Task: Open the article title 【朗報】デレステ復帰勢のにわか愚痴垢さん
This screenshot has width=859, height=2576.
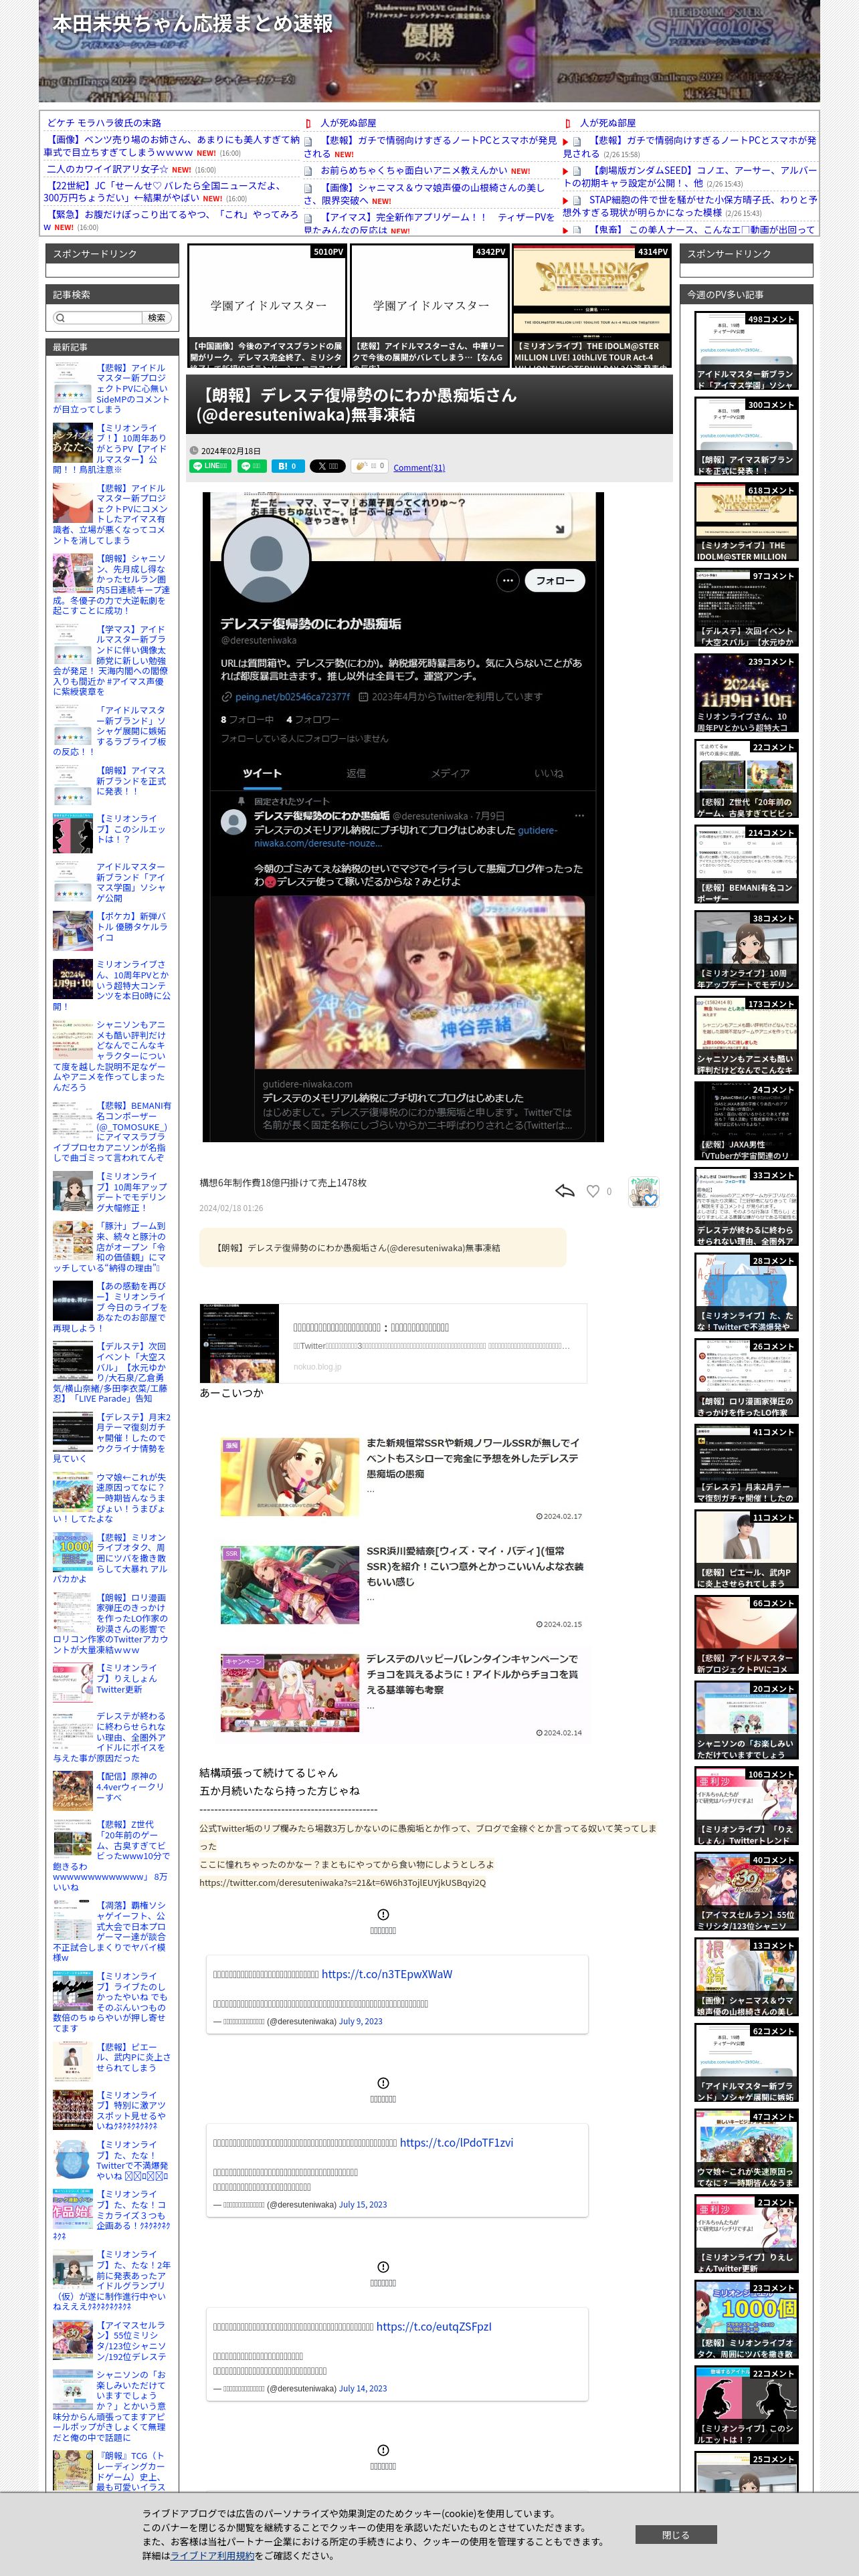Action: 356,404
